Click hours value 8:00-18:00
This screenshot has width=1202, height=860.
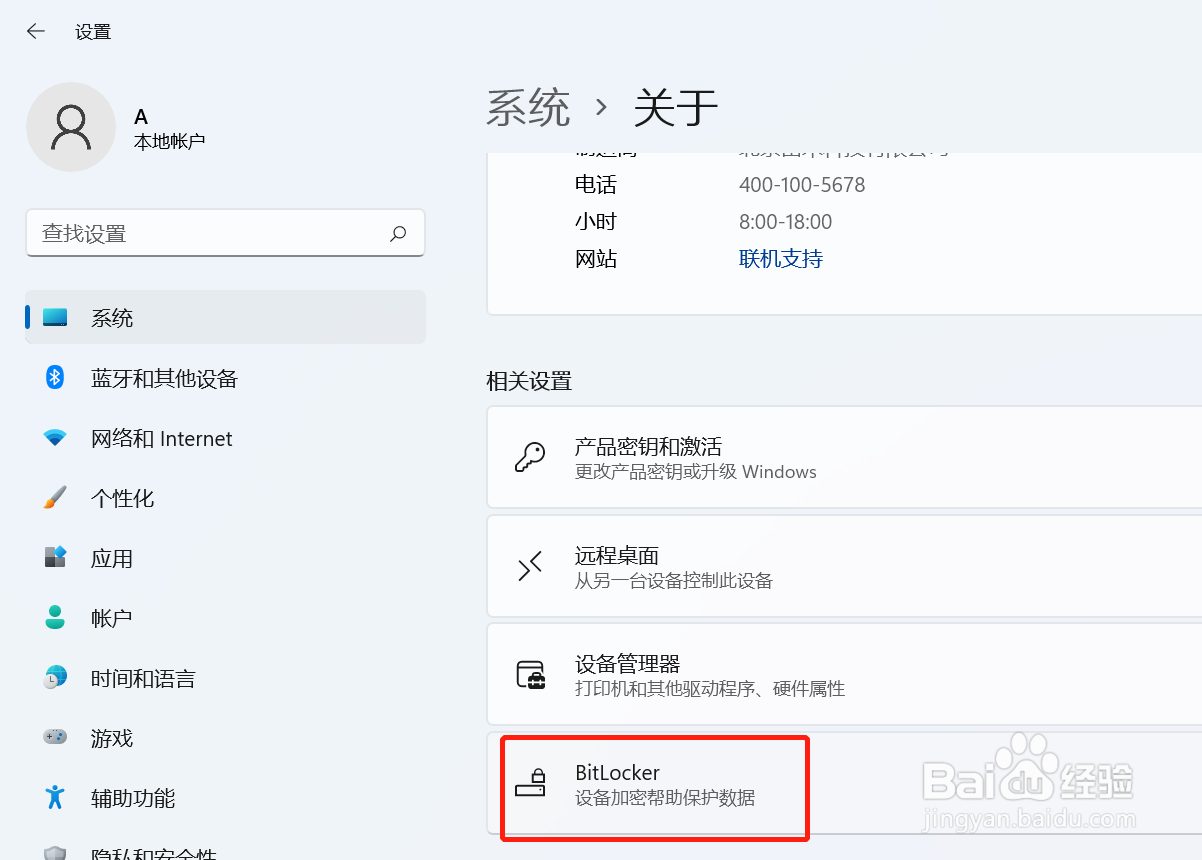(x=785, y=222)
